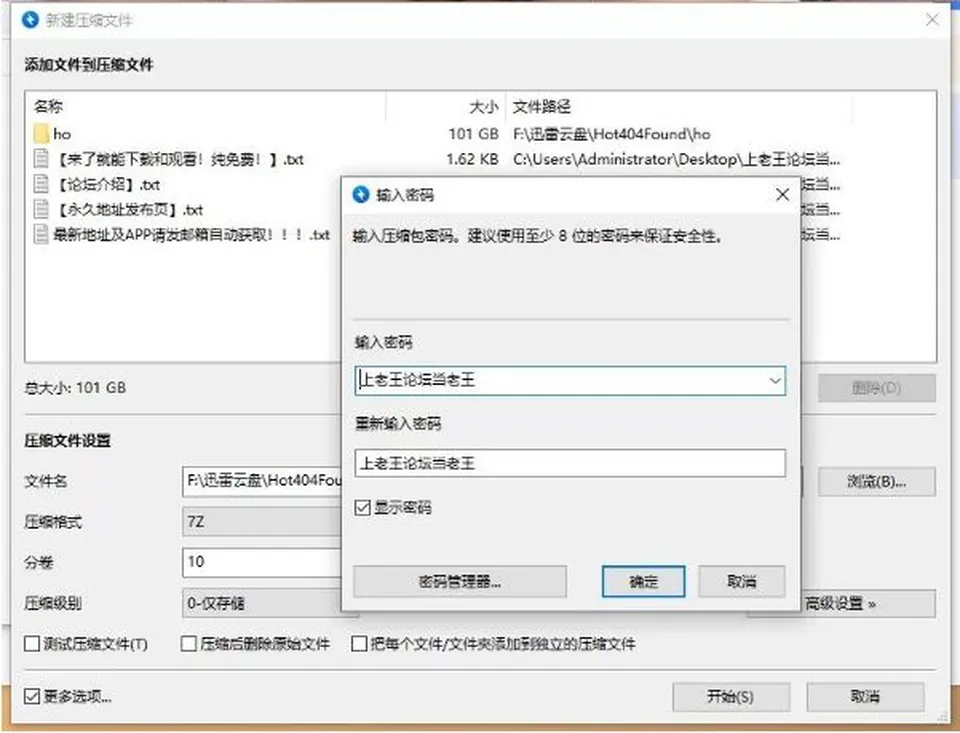This screenshot has height=733, width=960.
Task: Click file icon of 【来了就能下载和观看！纯免费！】.txt
Action: (41, 159)
